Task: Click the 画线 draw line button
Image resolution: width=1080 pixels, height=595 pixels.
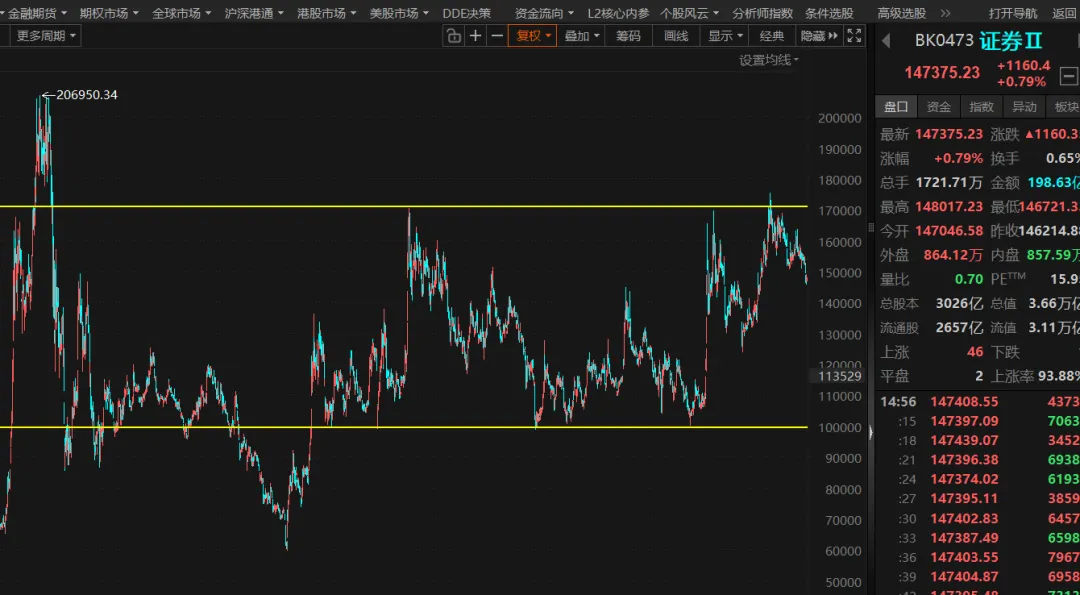Action: [x=676, y=36]
